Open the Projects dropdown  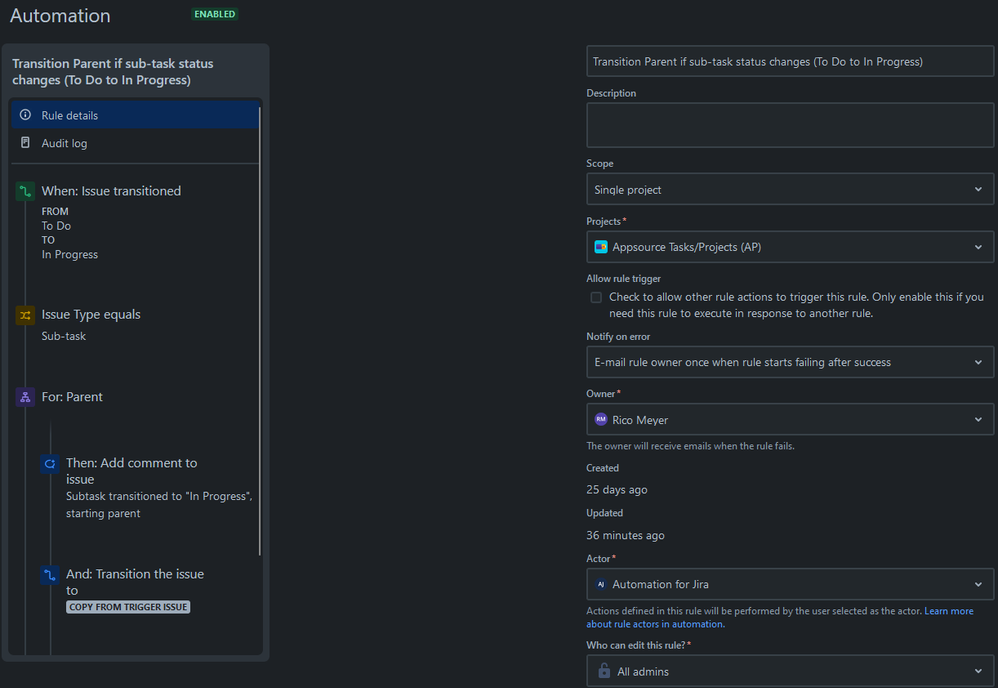click(x=789, y=247)
